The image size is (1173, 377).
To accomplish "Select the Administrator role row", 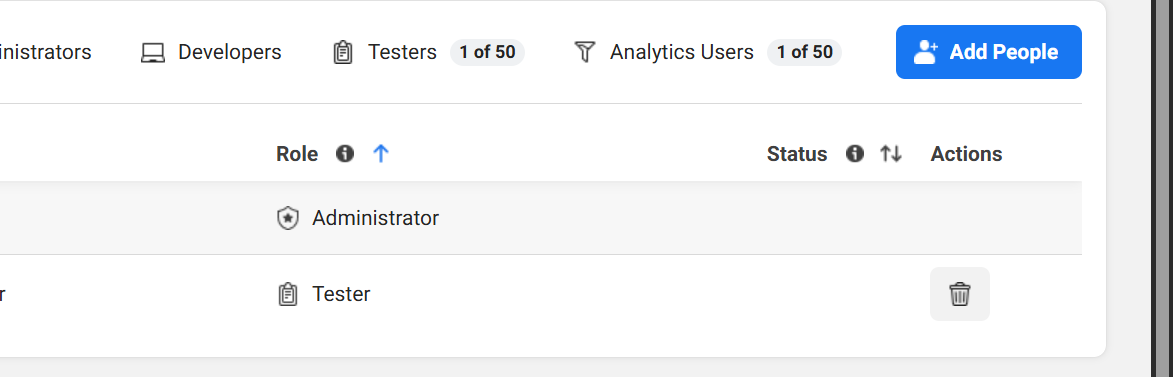I will coord(541,218).
